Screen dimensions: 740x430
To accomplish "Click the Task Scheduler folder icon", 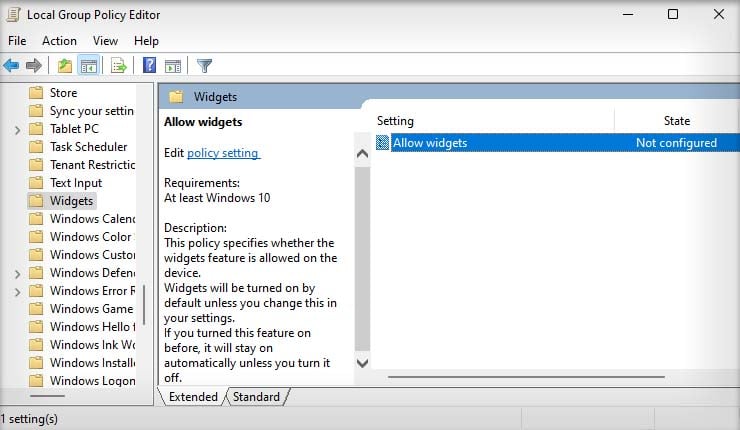I will 36,147.
